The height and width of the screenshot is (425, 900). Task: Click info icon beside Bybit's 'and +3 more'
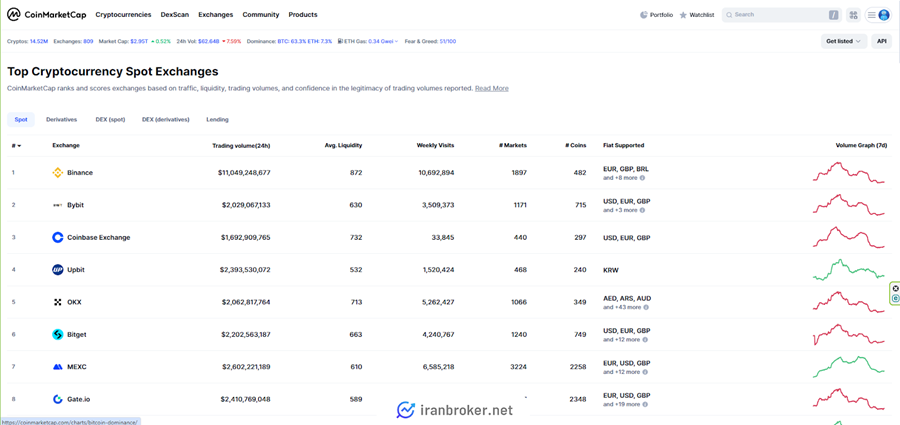(x=642, y=210)
